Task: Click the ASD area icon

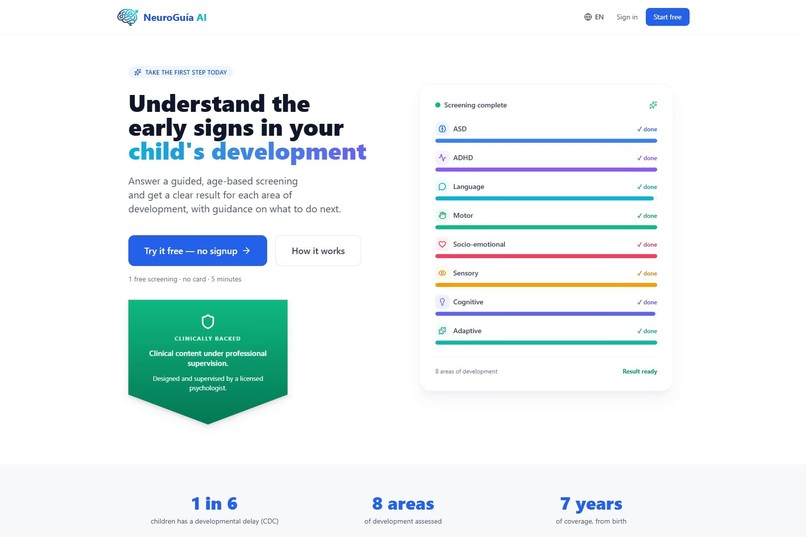Action: coord(442,128)
